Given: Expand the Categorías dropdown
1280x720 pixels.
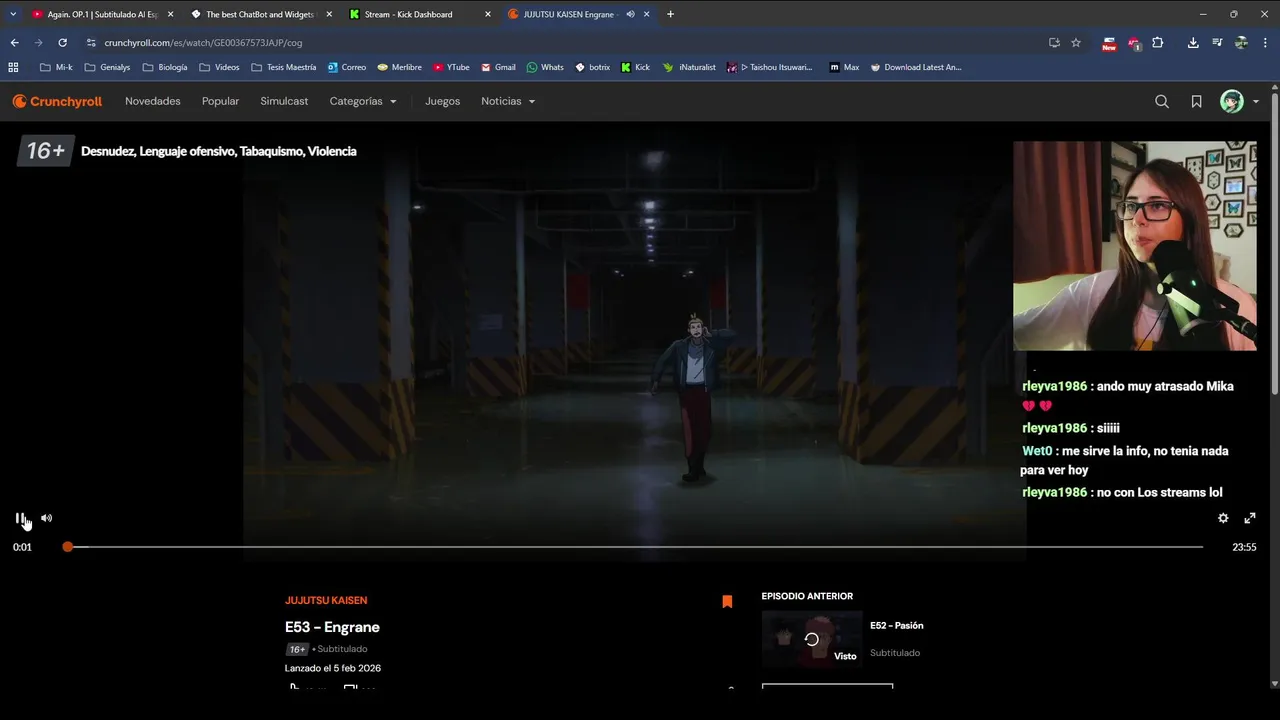Looking at the screenshot, I should (363, 101).
